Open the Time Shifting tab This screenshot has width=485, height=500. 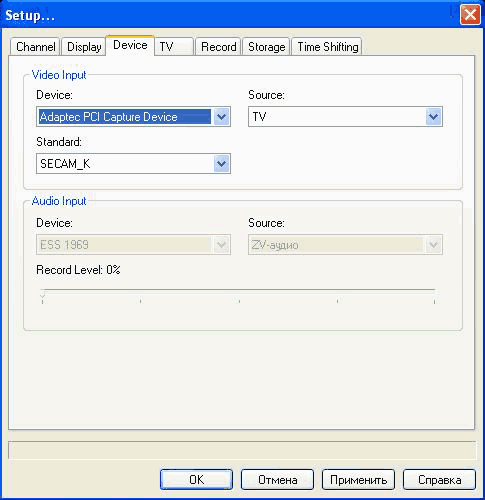click(327, 46)
